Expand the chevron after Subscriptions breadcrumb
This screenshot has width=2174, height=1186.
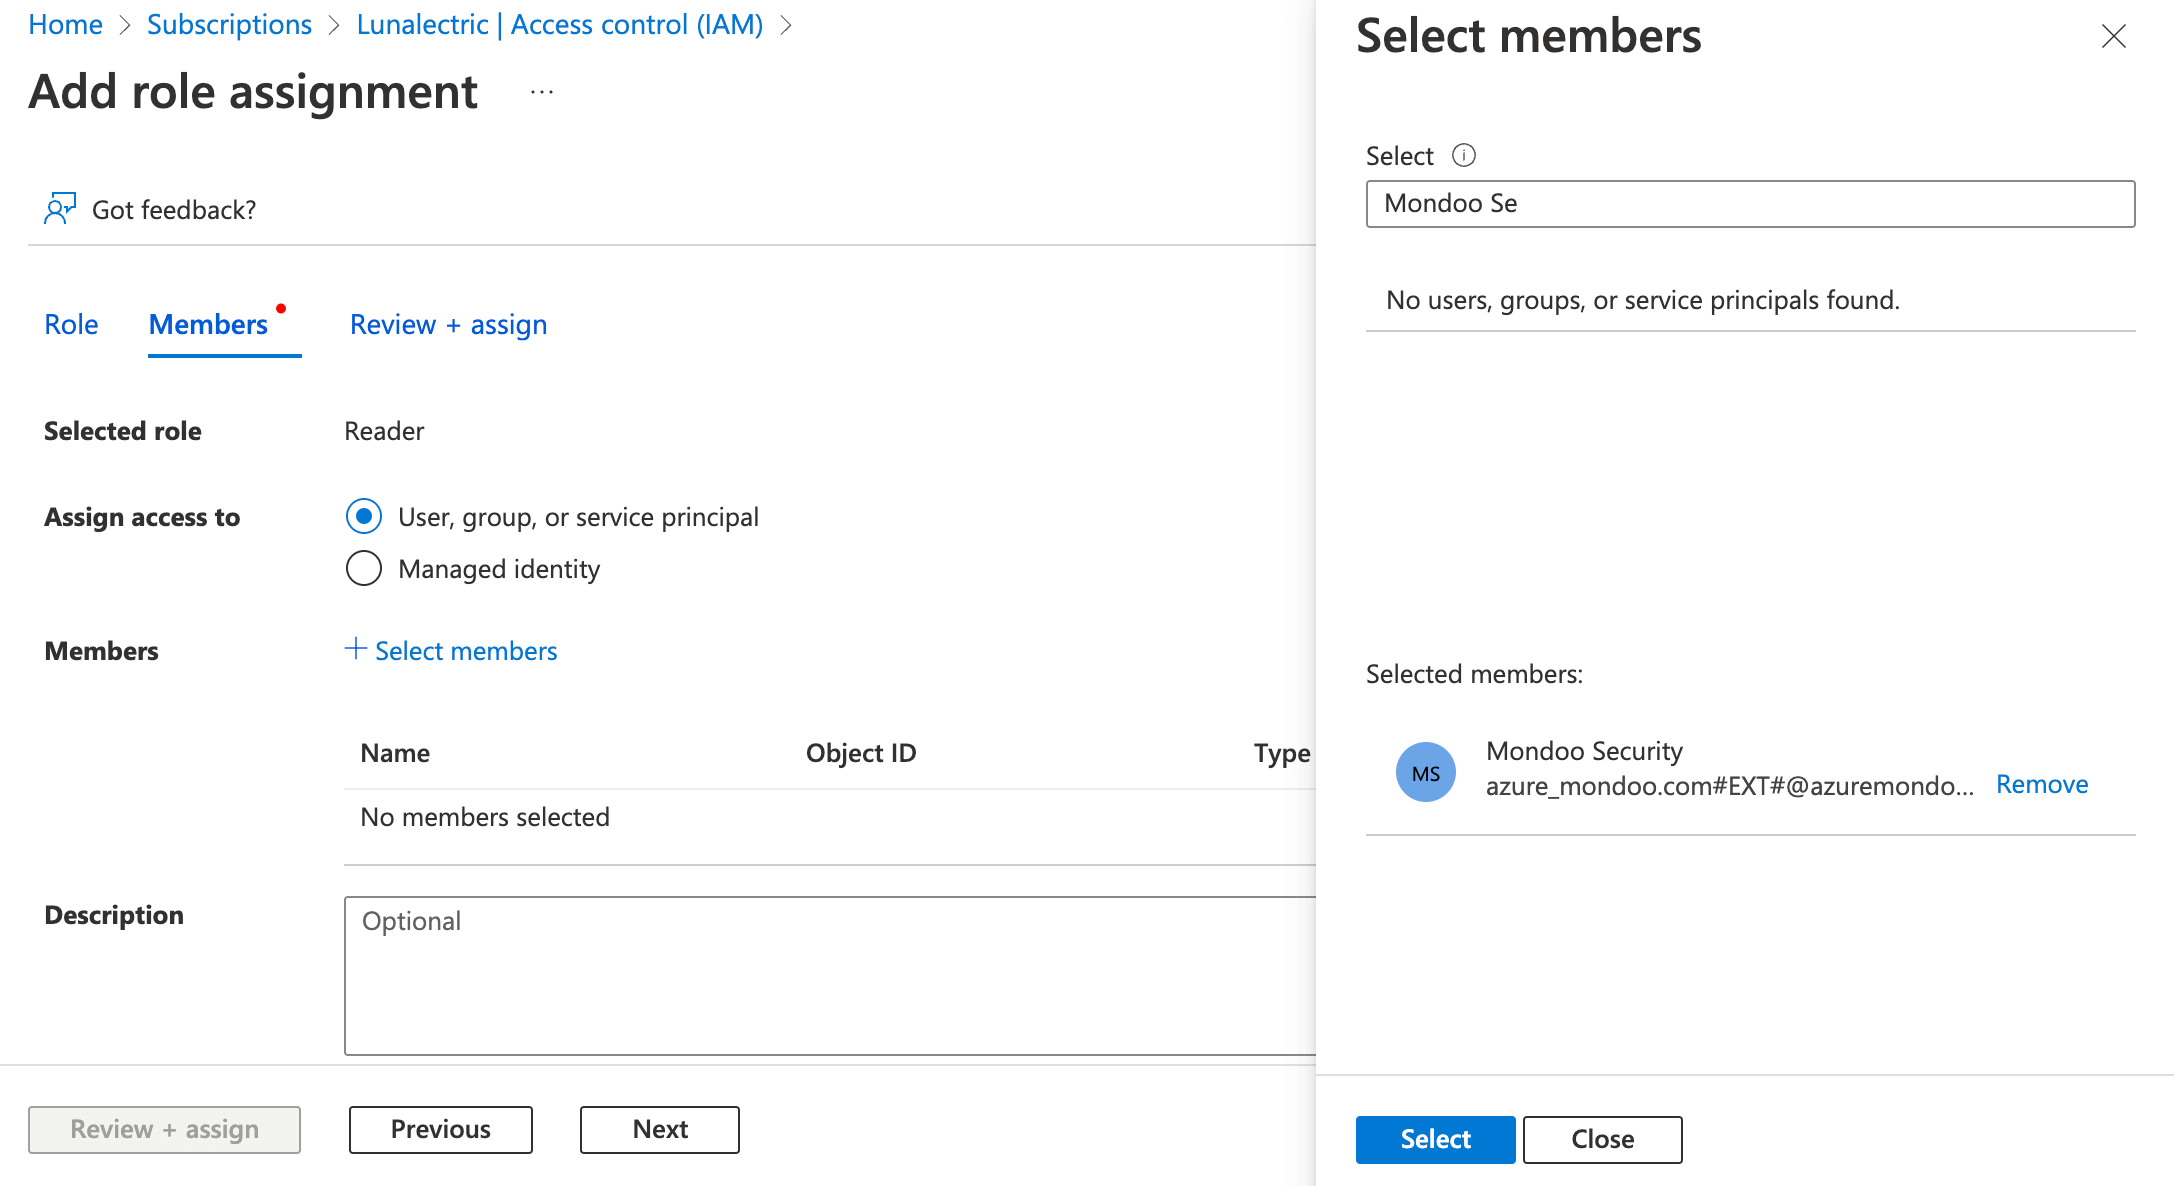[x=333, y=24]
